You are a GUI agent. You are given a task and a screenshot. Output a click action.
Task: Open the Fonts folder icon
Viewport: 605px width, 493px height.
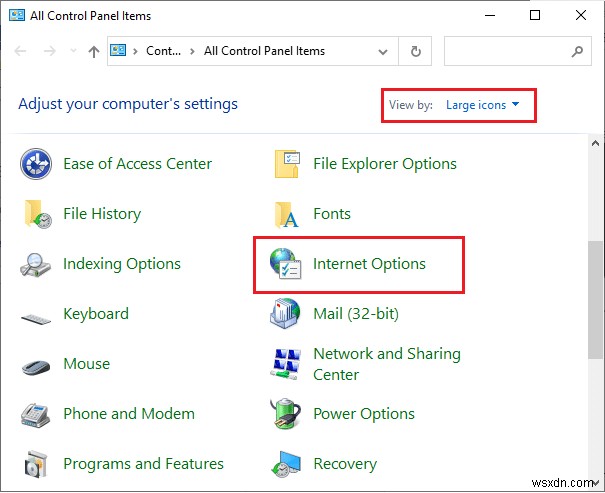click(287, 214)
